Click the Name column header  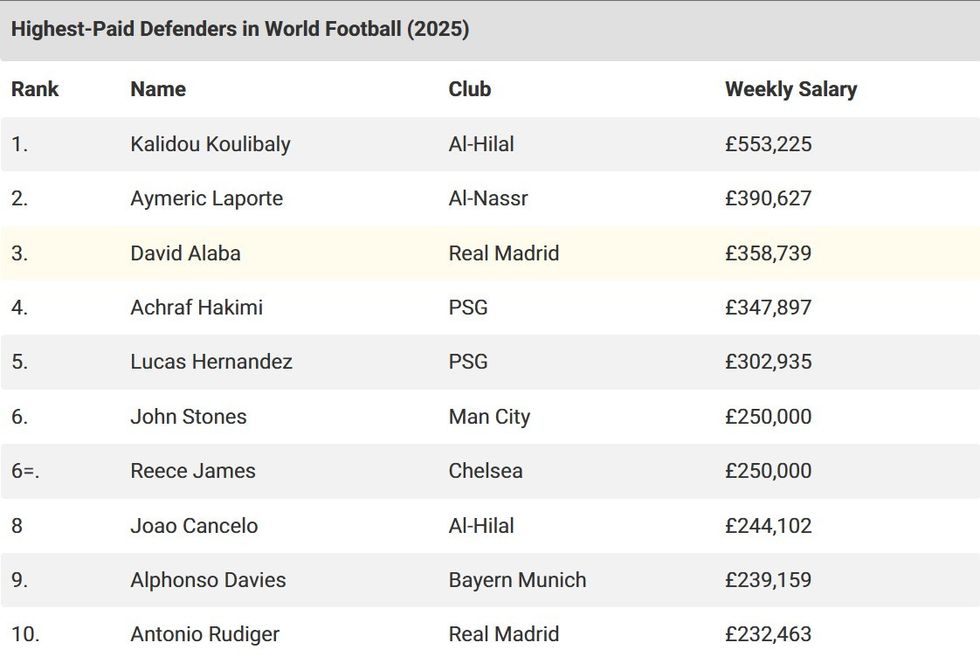[158, 89]
